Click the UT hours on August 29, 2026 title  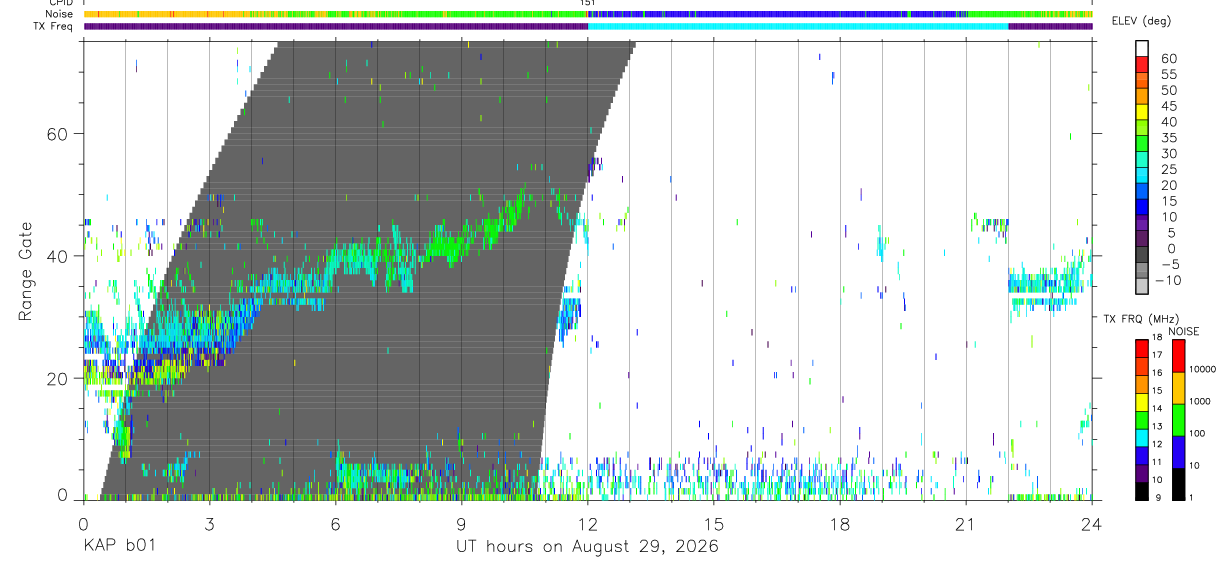pos(587,547)
